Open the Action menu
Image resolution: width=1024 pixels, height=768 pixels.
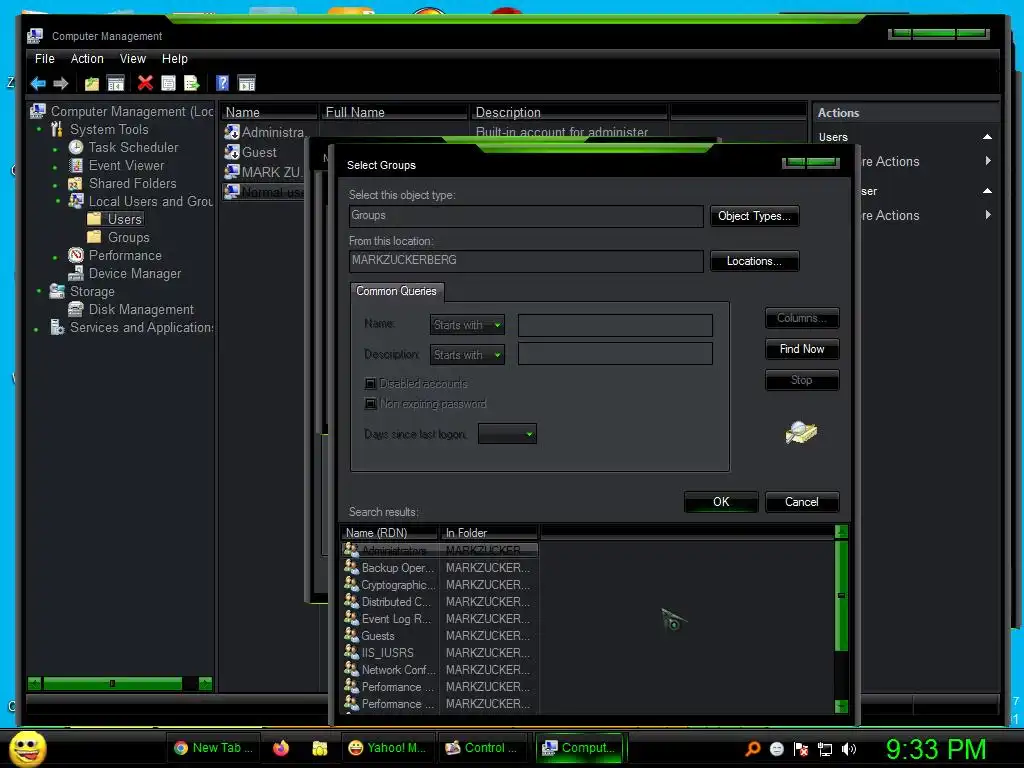(x=87, y=59)
